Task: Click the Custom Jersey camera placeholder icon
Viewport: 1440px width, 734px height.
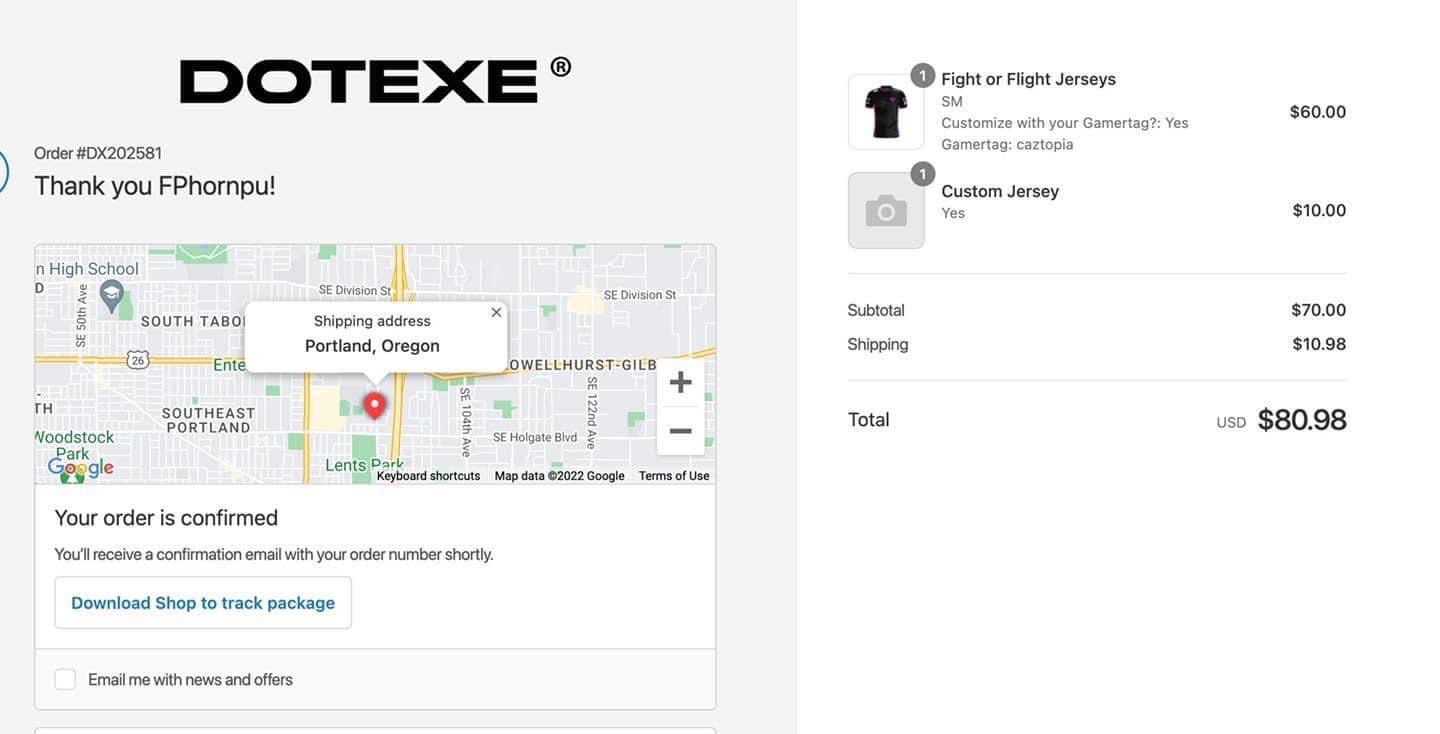Action: coord(886,211)
